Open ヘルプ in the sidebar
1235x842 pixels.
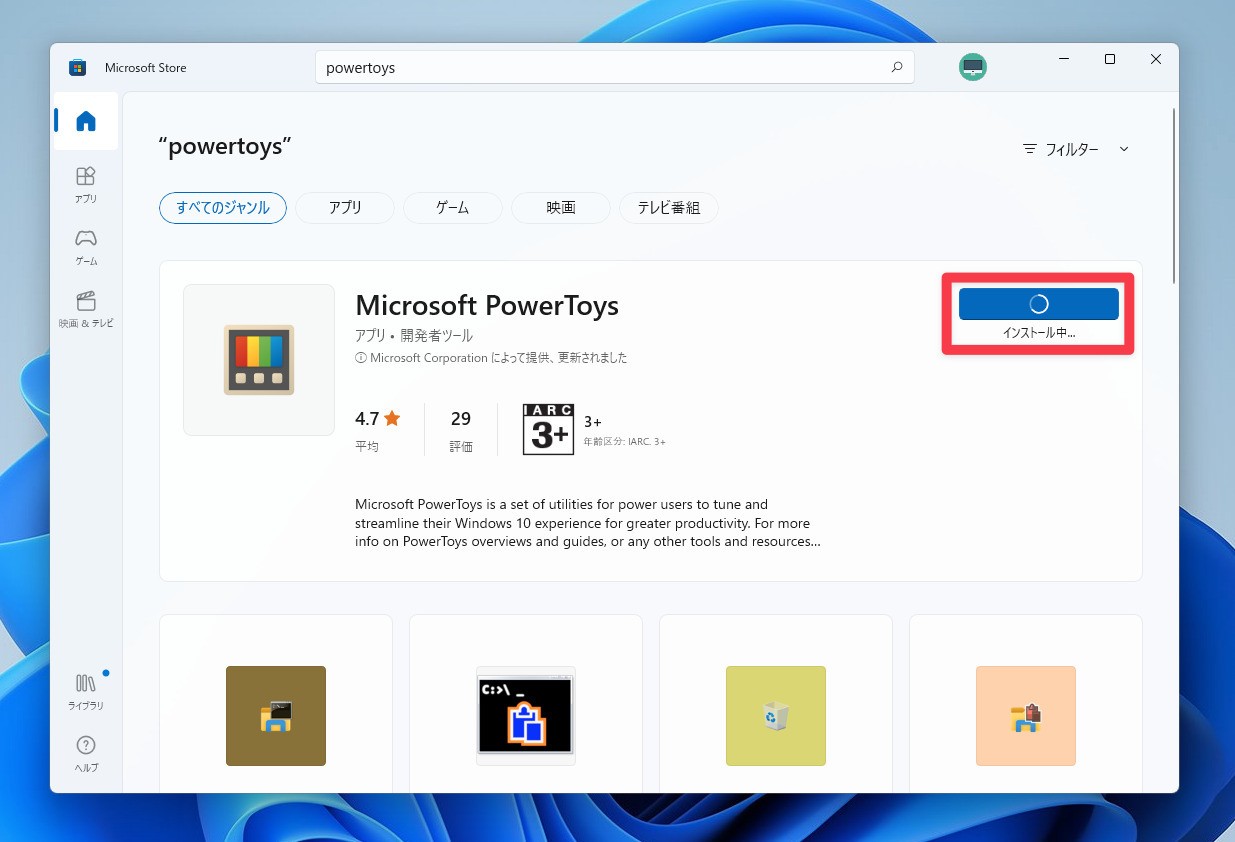click(86, 753)
